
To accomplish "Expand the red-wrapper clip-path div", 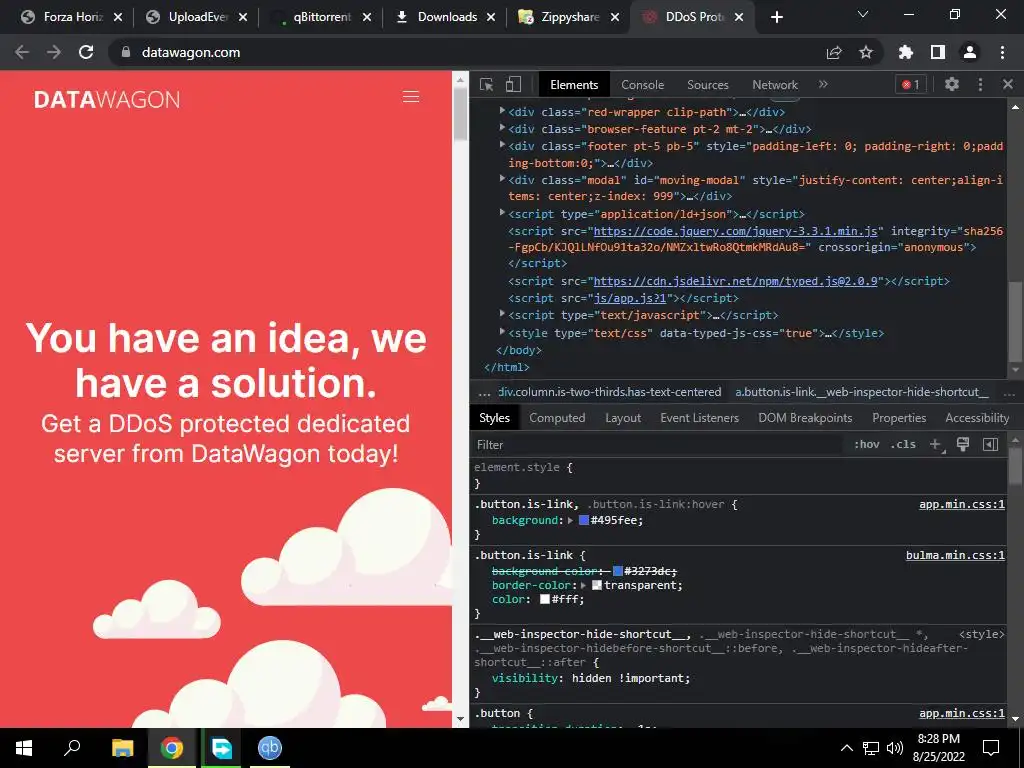I will pos(502,111).
